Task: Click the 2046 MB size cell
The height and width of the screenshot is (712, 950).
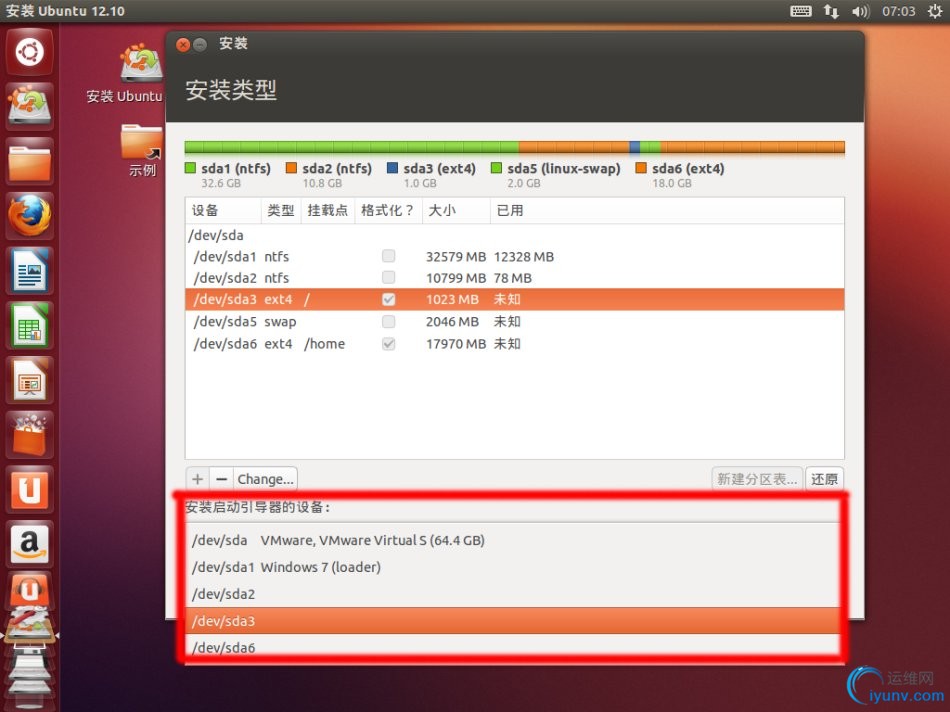Action: [452, 321]
